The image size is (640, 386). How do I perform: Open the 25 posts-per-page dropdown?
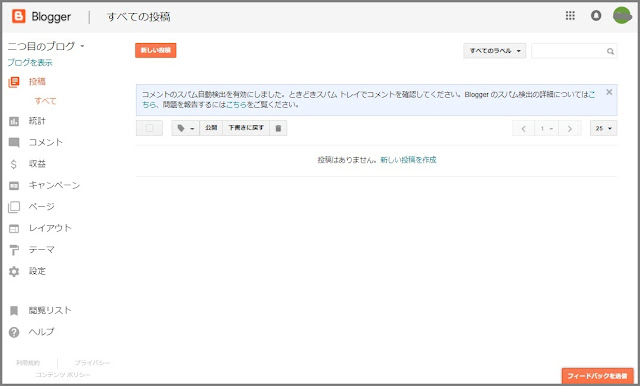(603, 129)
